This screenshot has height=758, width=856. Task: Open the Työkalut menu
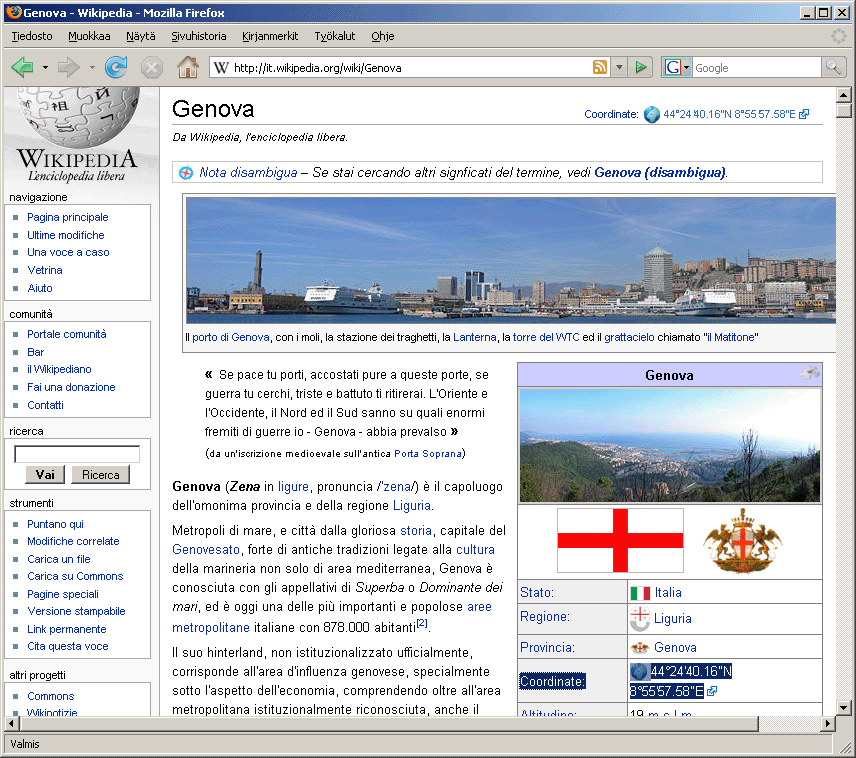[x=334, y=36]
